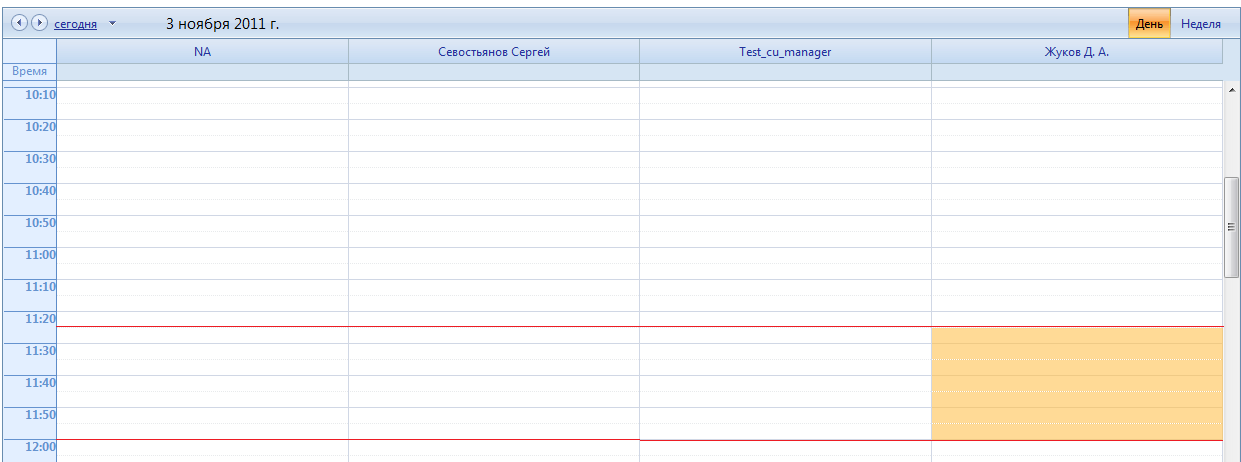This screenshot has height=462, width=1241.
Task: Click the 11:20 time label
Action: tap(41, 319)
